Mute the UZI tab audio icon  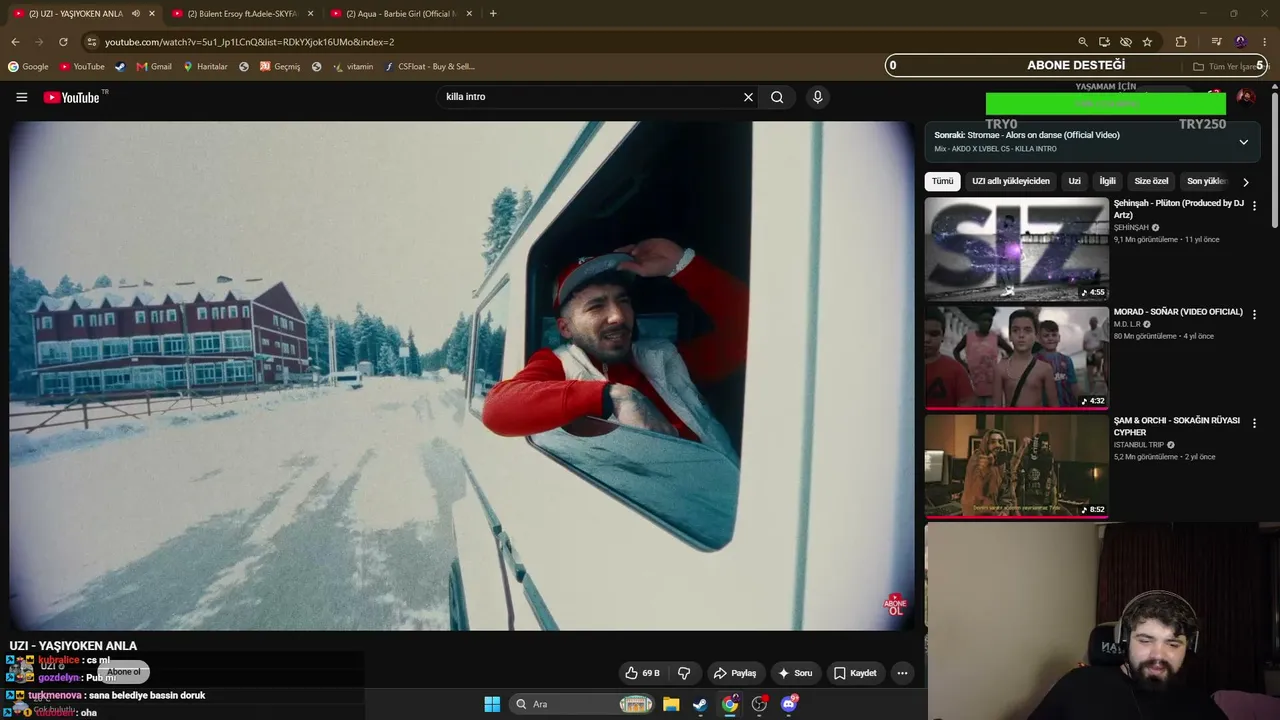pos(136,13)
